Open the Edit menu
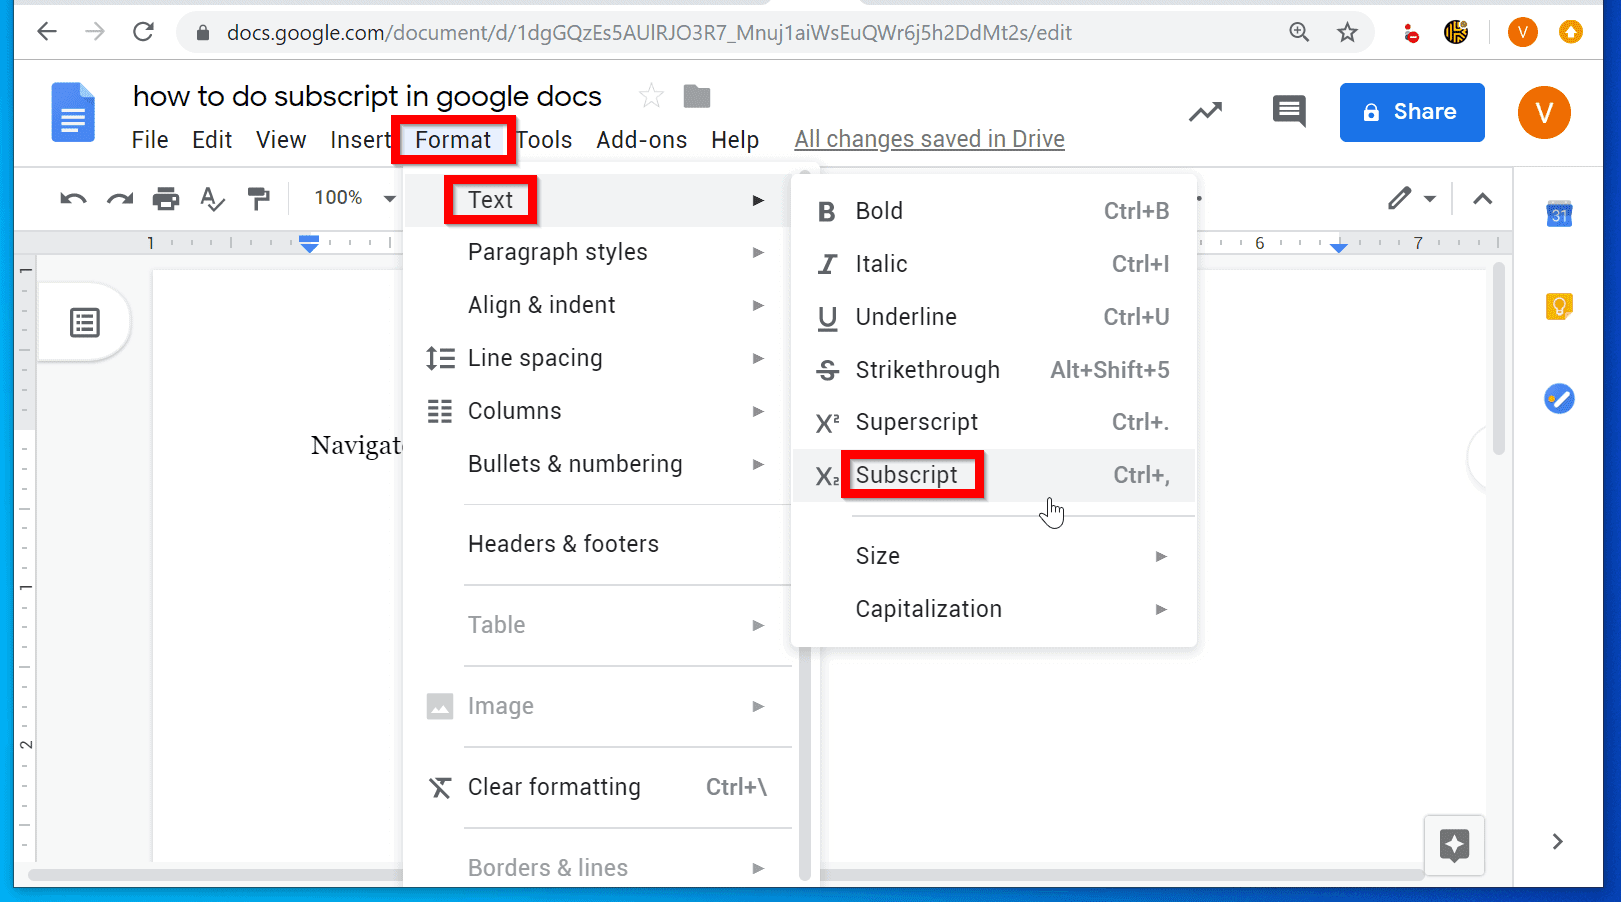 [212, 140]
